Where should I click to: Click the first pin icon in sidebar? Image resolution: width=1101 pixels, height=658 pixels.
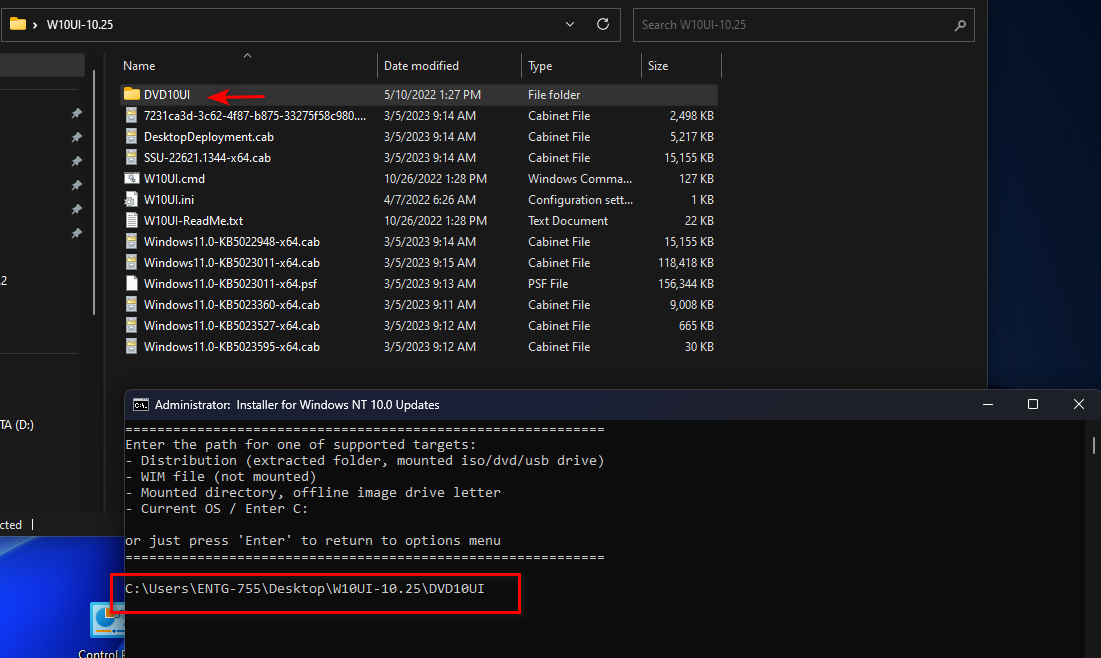pyautogui.click(x=77, y=113)
